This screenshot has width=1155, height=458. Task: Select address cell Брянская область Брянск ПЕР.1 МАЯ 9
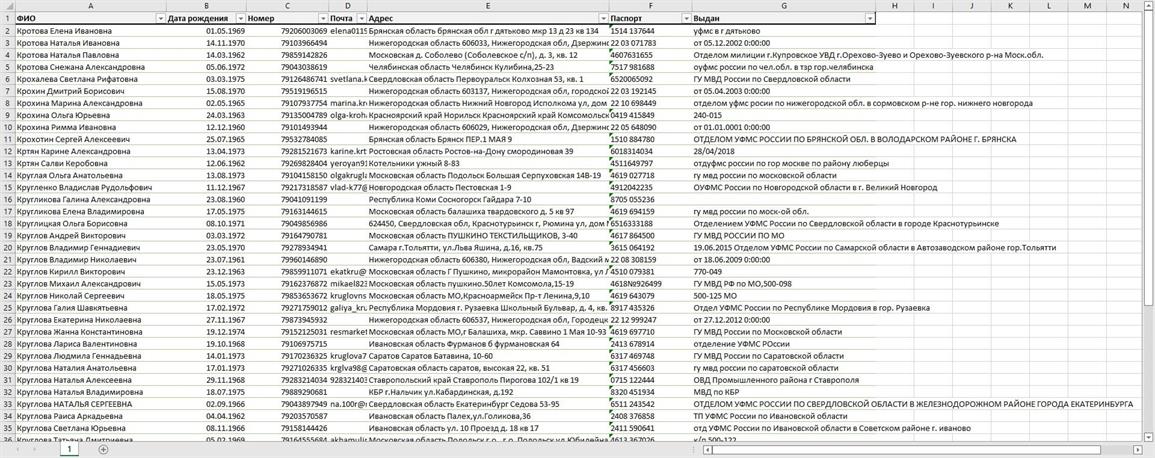point(488,138)
